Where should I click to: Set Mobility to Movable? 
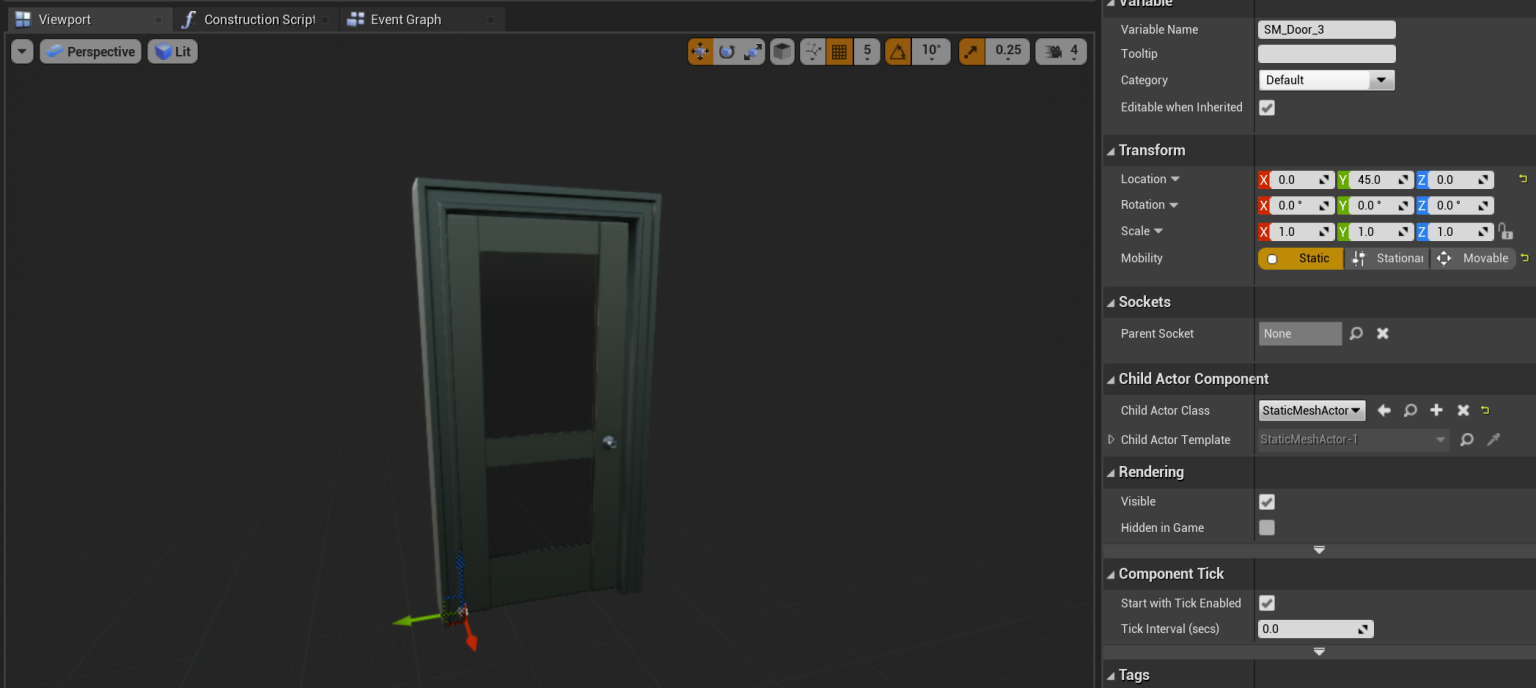pyautogui.click(x=1473, y=259)
